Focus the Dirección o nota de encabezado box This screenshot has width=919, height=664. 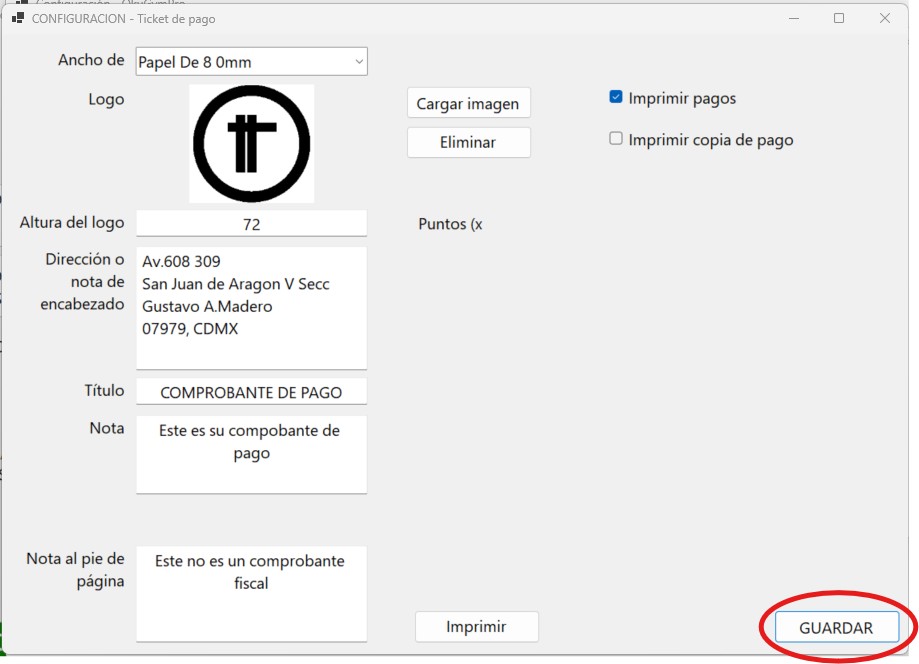251,307
